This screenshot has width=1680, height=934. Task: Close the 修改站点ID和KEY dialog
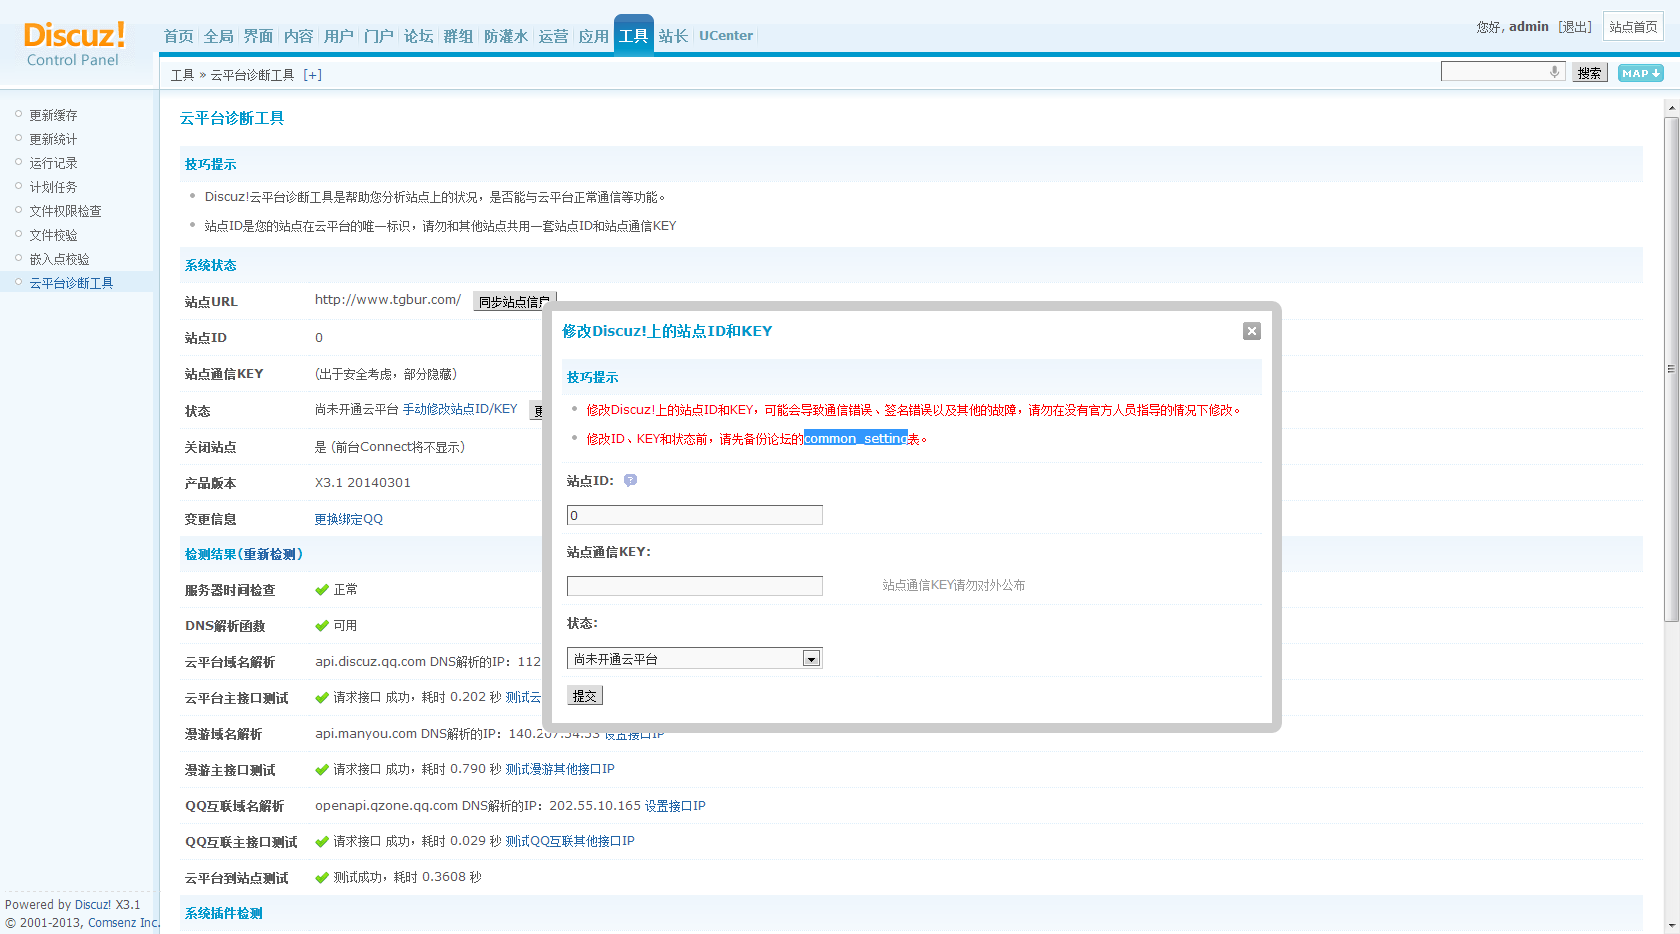[x=1251, y=331]
